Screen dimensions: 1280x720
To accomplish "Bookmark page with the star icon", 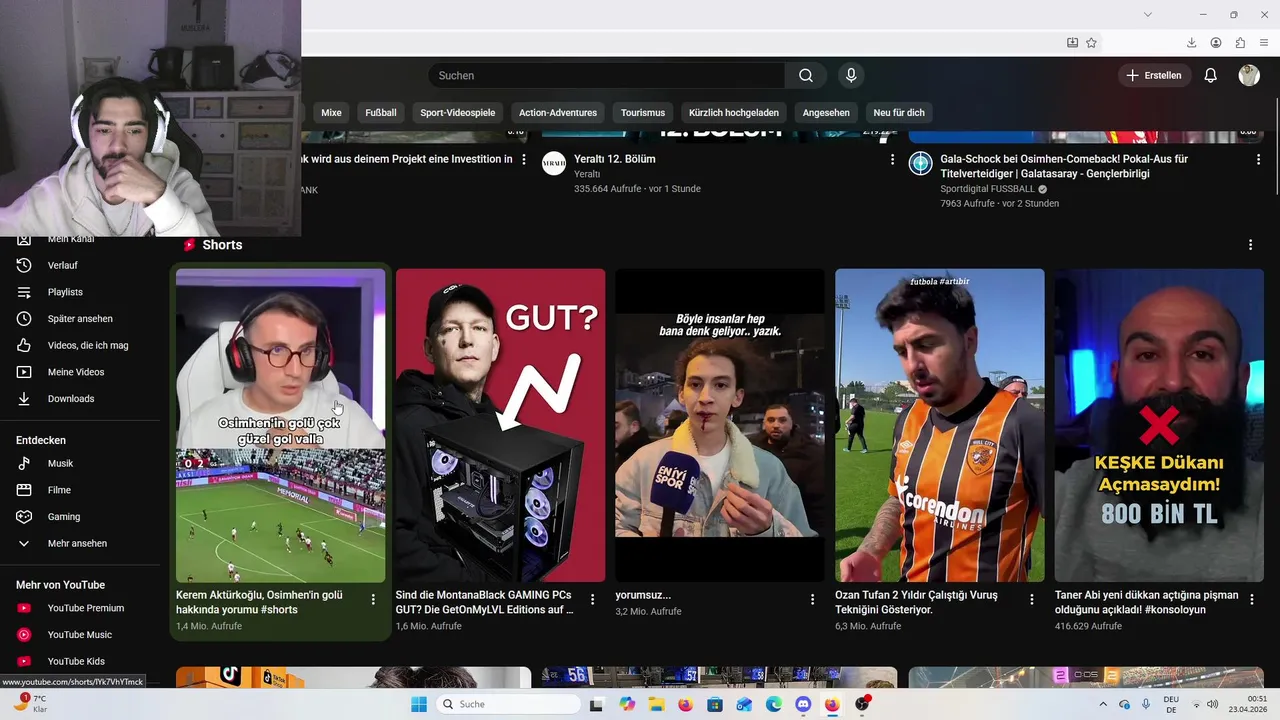I will point(1091,43).
